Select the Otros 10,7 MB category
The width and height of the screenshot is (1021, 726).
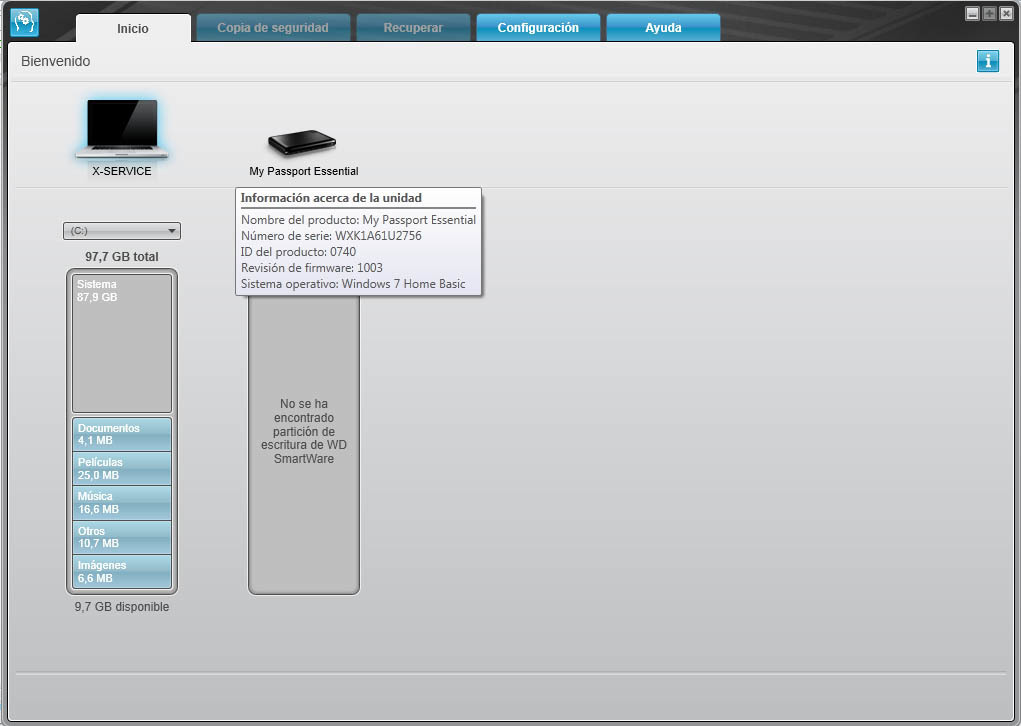122,537
